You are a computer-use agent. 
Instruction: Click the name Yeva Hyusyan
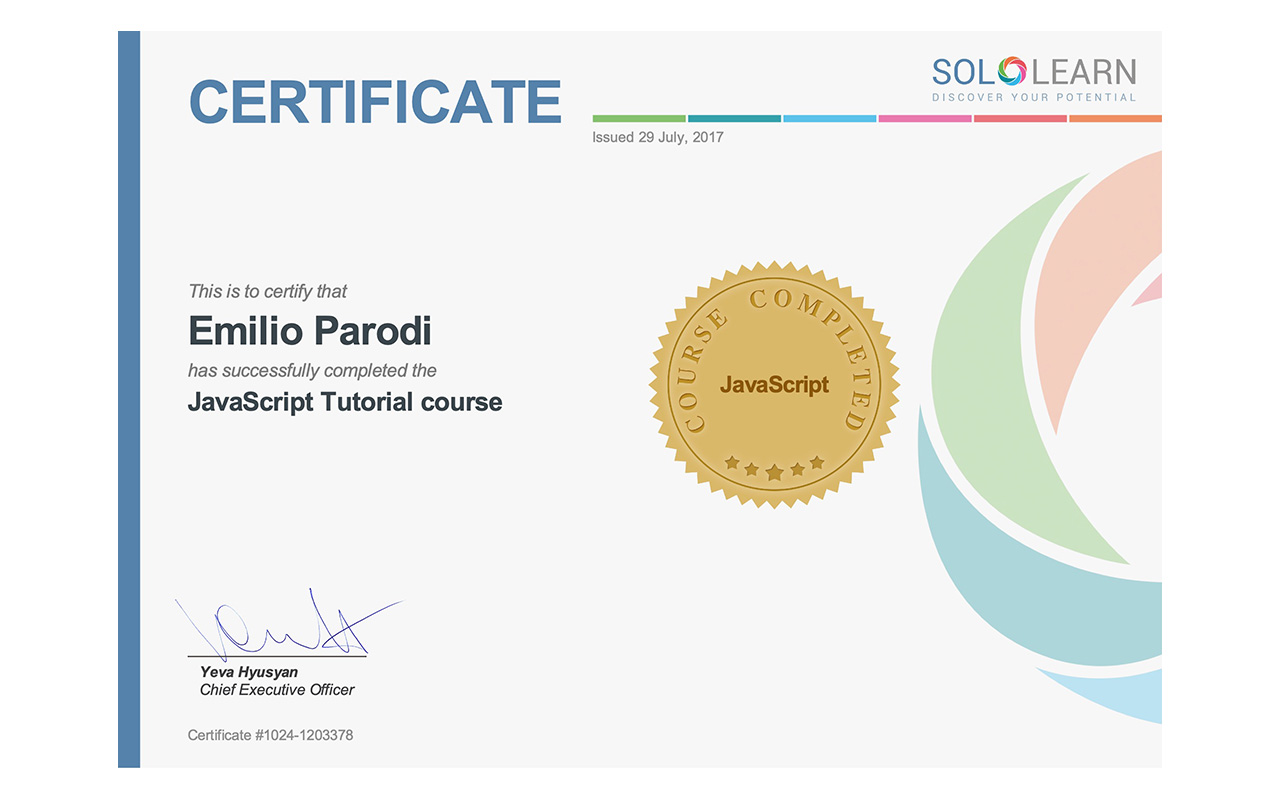(249, 672)
